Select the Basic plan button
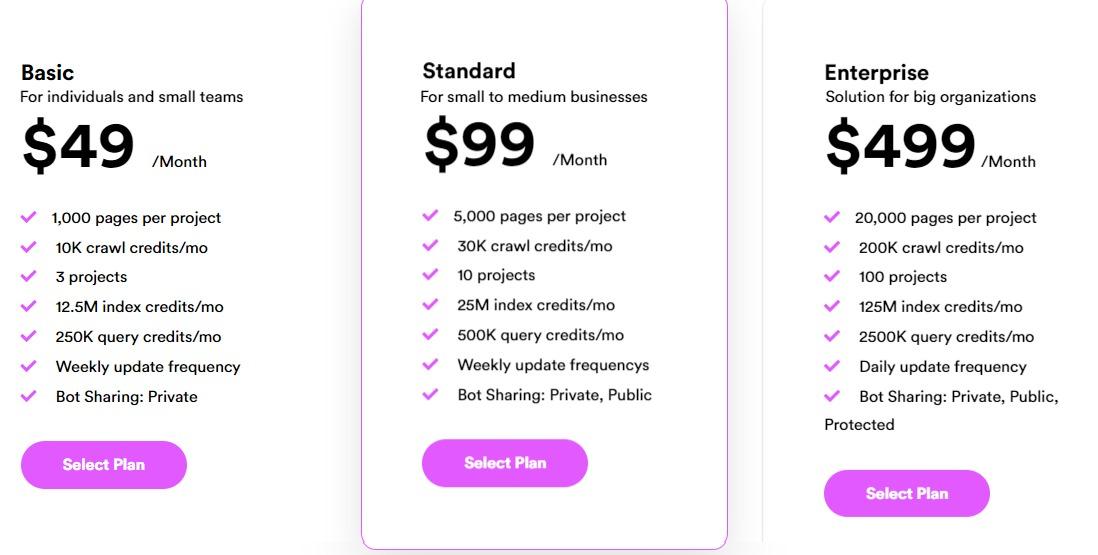The height and width of the screenshot is (555, 1098). tap(104, 465)
